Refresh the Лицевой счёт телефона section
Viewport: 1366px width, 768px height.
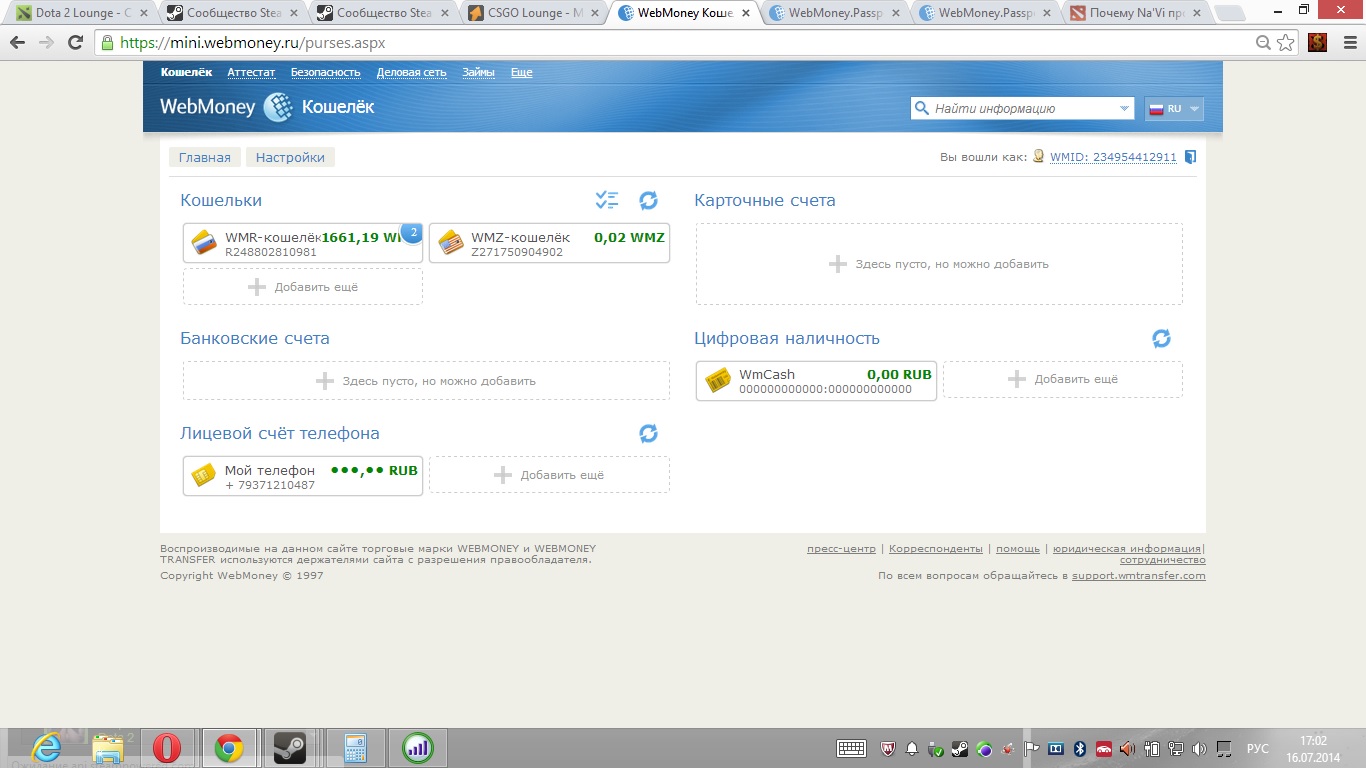click(648, 433)
